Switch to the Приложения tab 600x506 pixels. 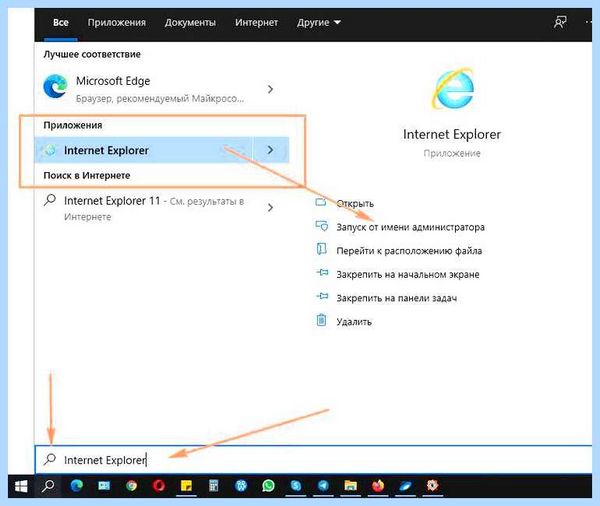pos(117,23)
